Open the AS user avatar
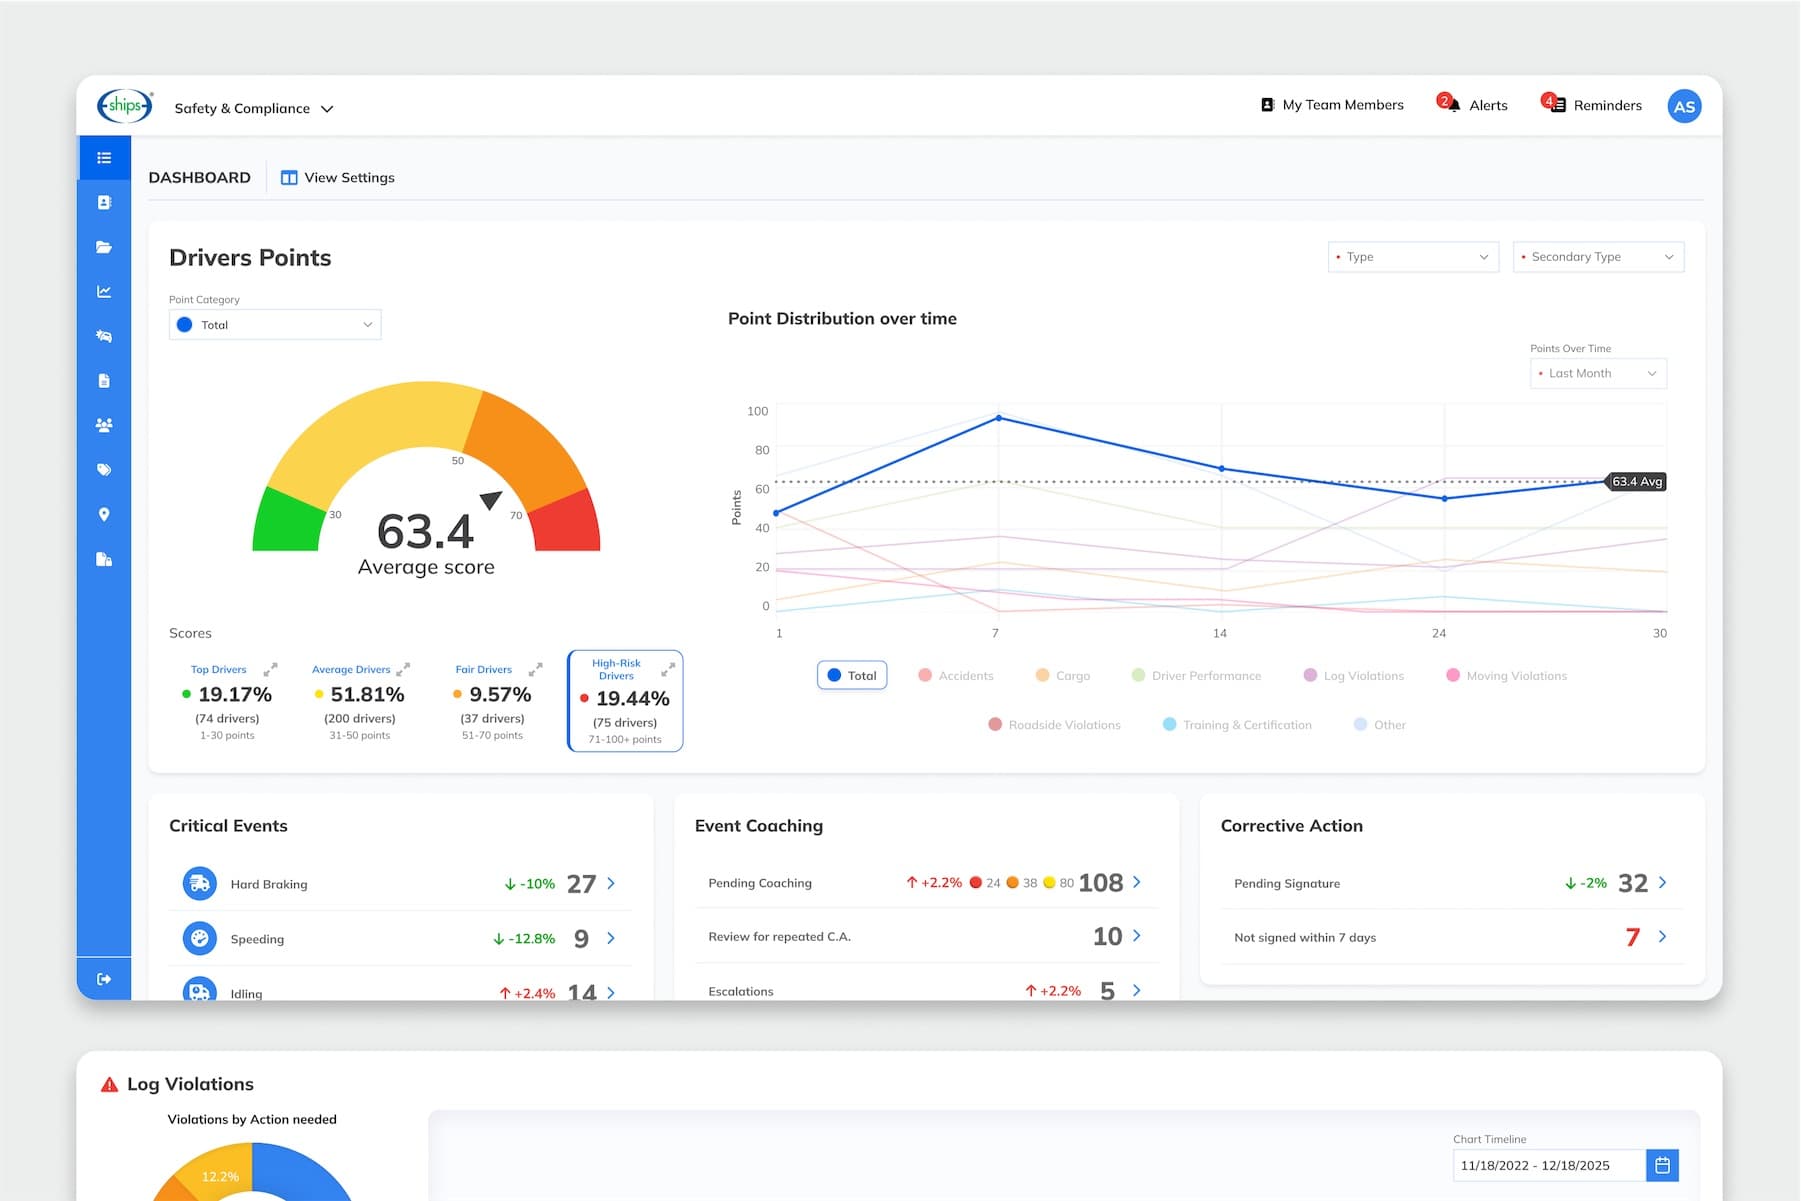This screenshot has width=1801, height=1201. point(1684,106)
